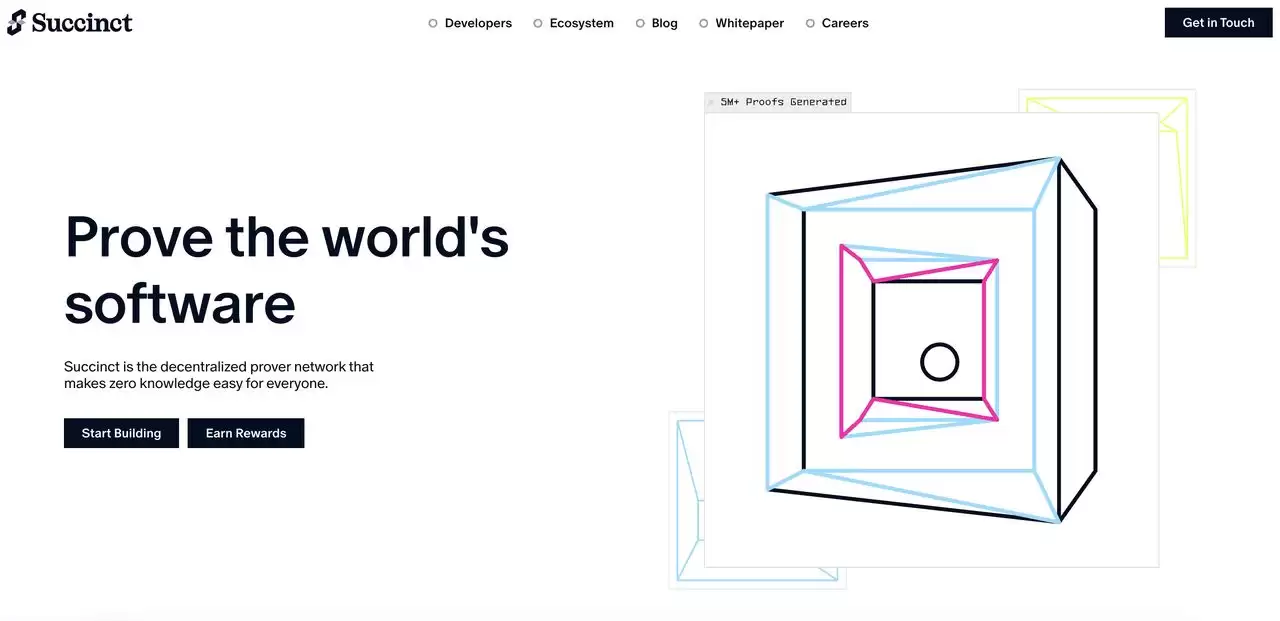Go to the Blog page
Viewport: 1280px width, 621px height.
[x=664, y=23]
